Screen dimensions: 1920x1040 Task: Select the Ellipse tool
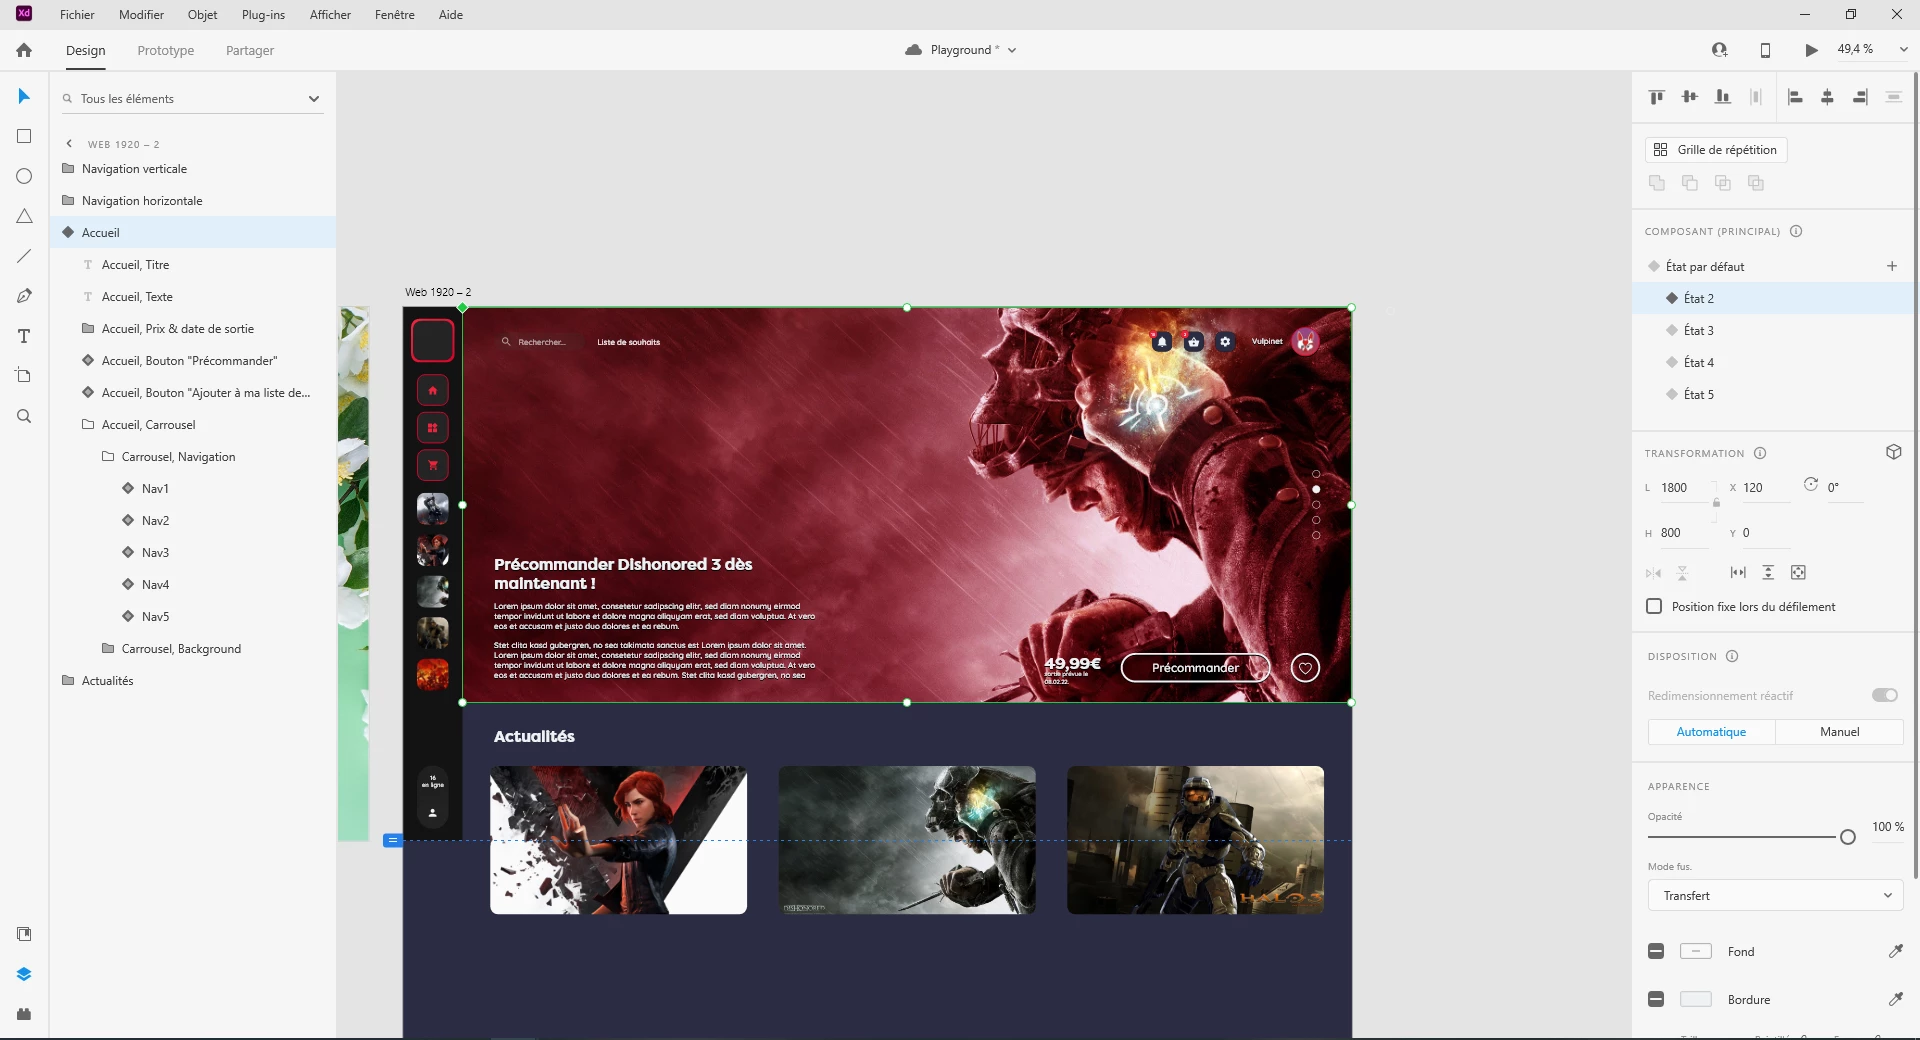[24, 176]
